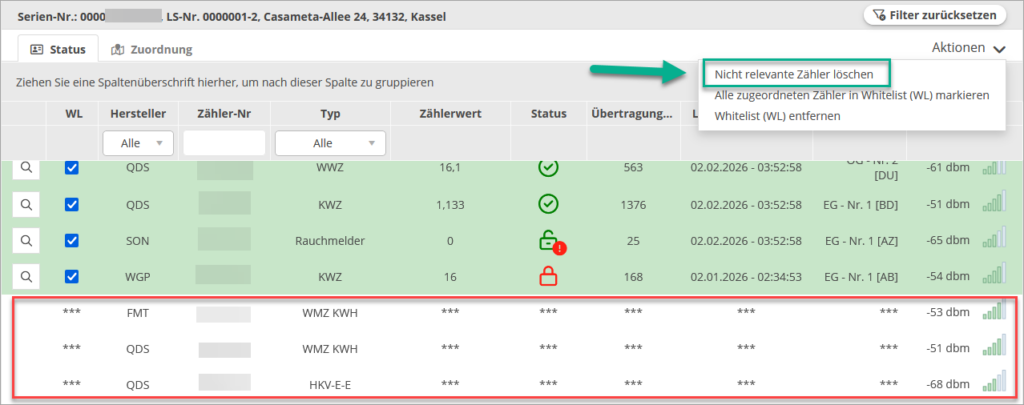Collapse the Aktionen dropdown menu
This screenshot has height=405, width=1024.
[x=968, y=48]
